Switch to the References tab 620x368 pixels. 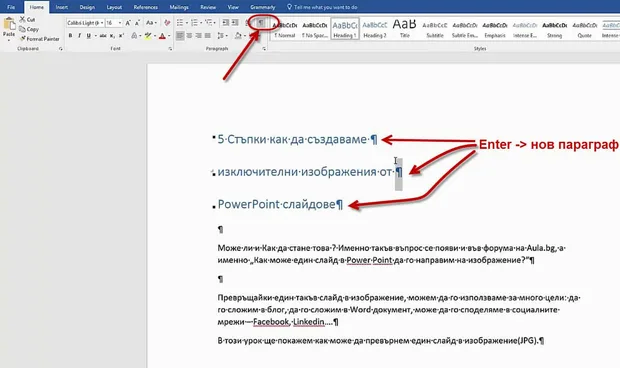146,7
